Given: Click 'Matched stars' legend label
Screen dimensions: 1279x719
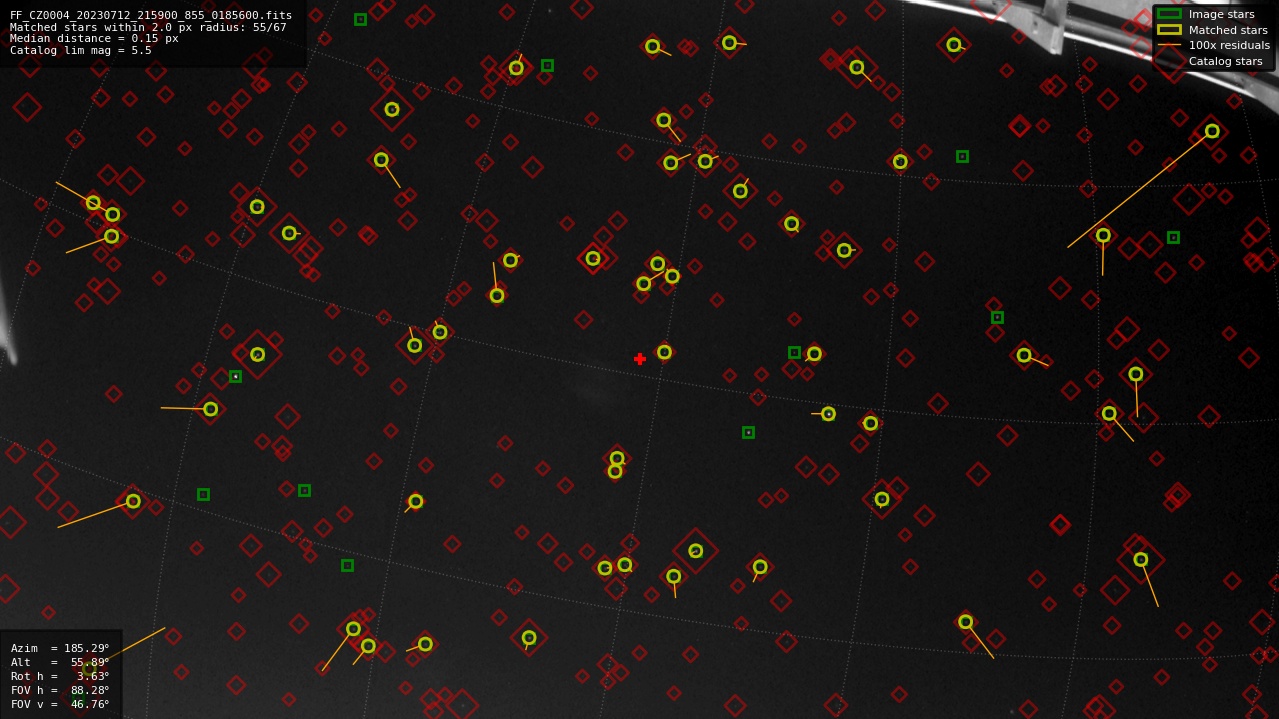Looking at the screenshot, I should click(1228, 30).
